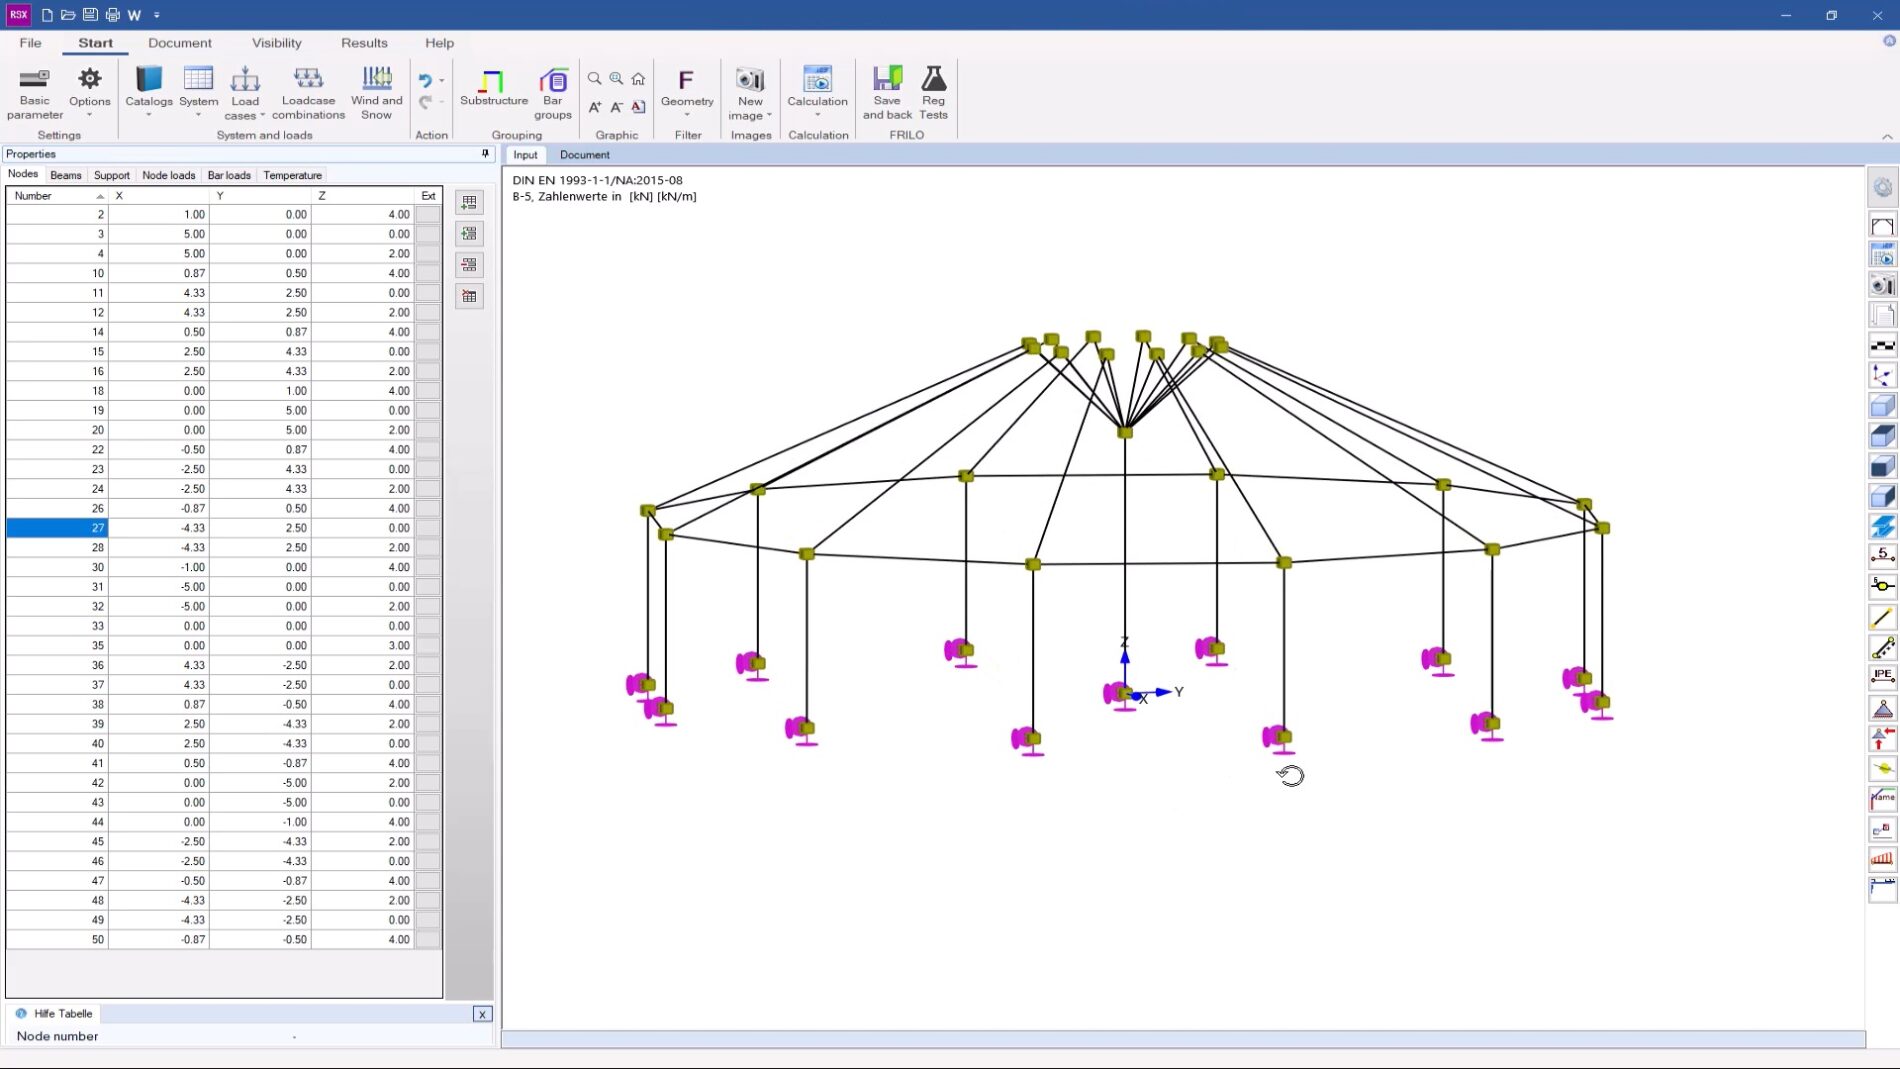Open the Wind and Snow tool
1900x1069 pixels.
click(x=376, y=92)
